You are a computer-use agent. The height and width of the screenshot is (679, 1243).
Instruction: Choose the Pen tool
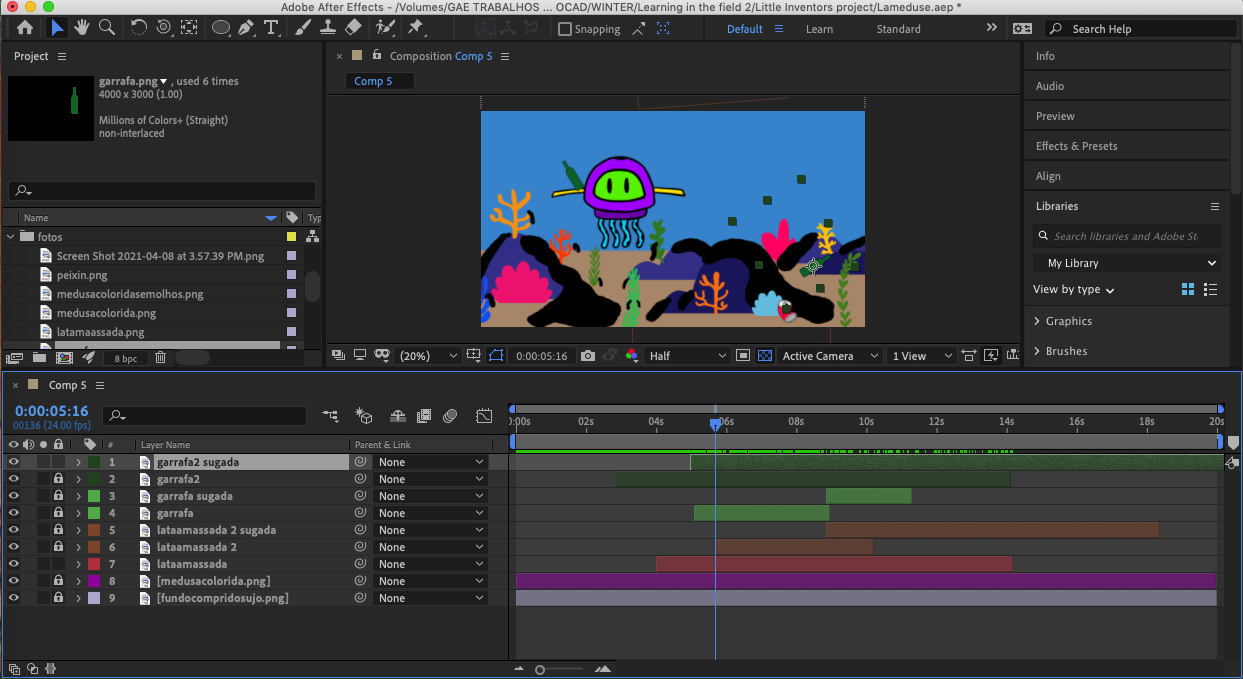point(246,28)
